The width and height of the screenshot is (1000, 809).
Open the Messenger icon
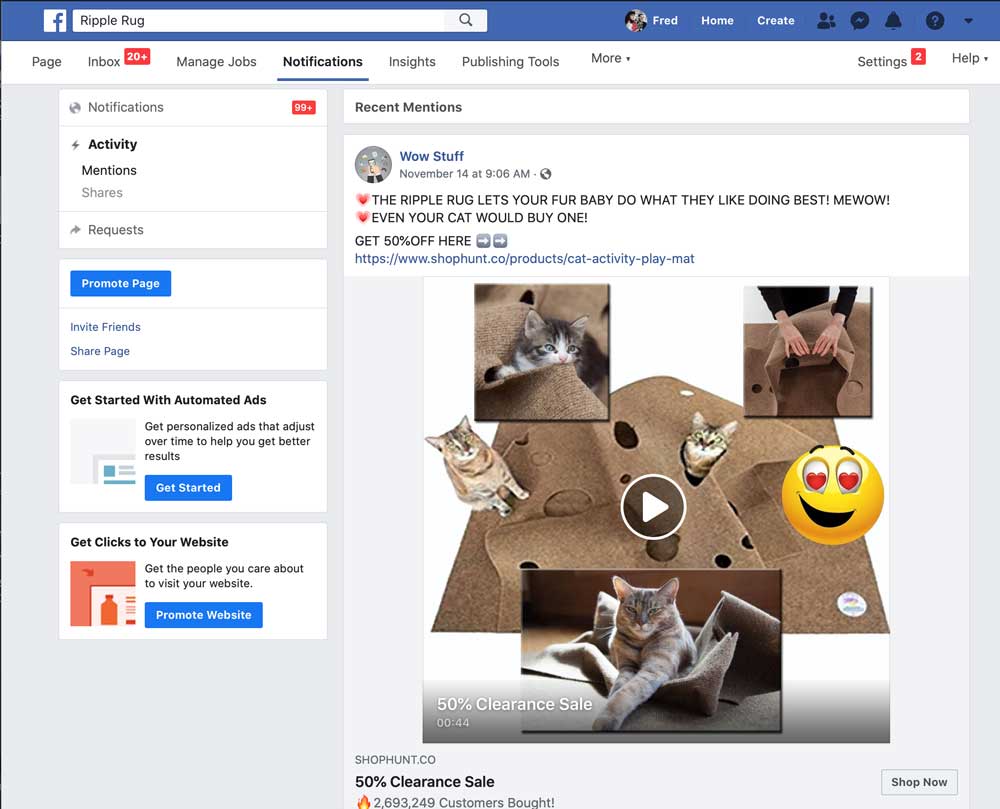860,20
